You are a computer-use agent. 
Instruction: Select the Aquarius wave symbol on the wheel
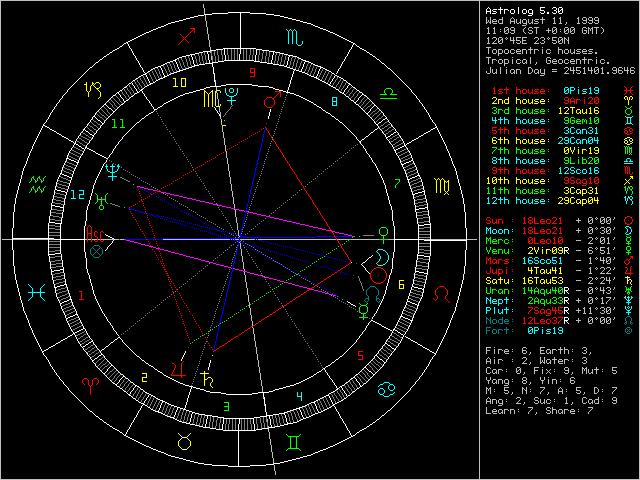38,185
